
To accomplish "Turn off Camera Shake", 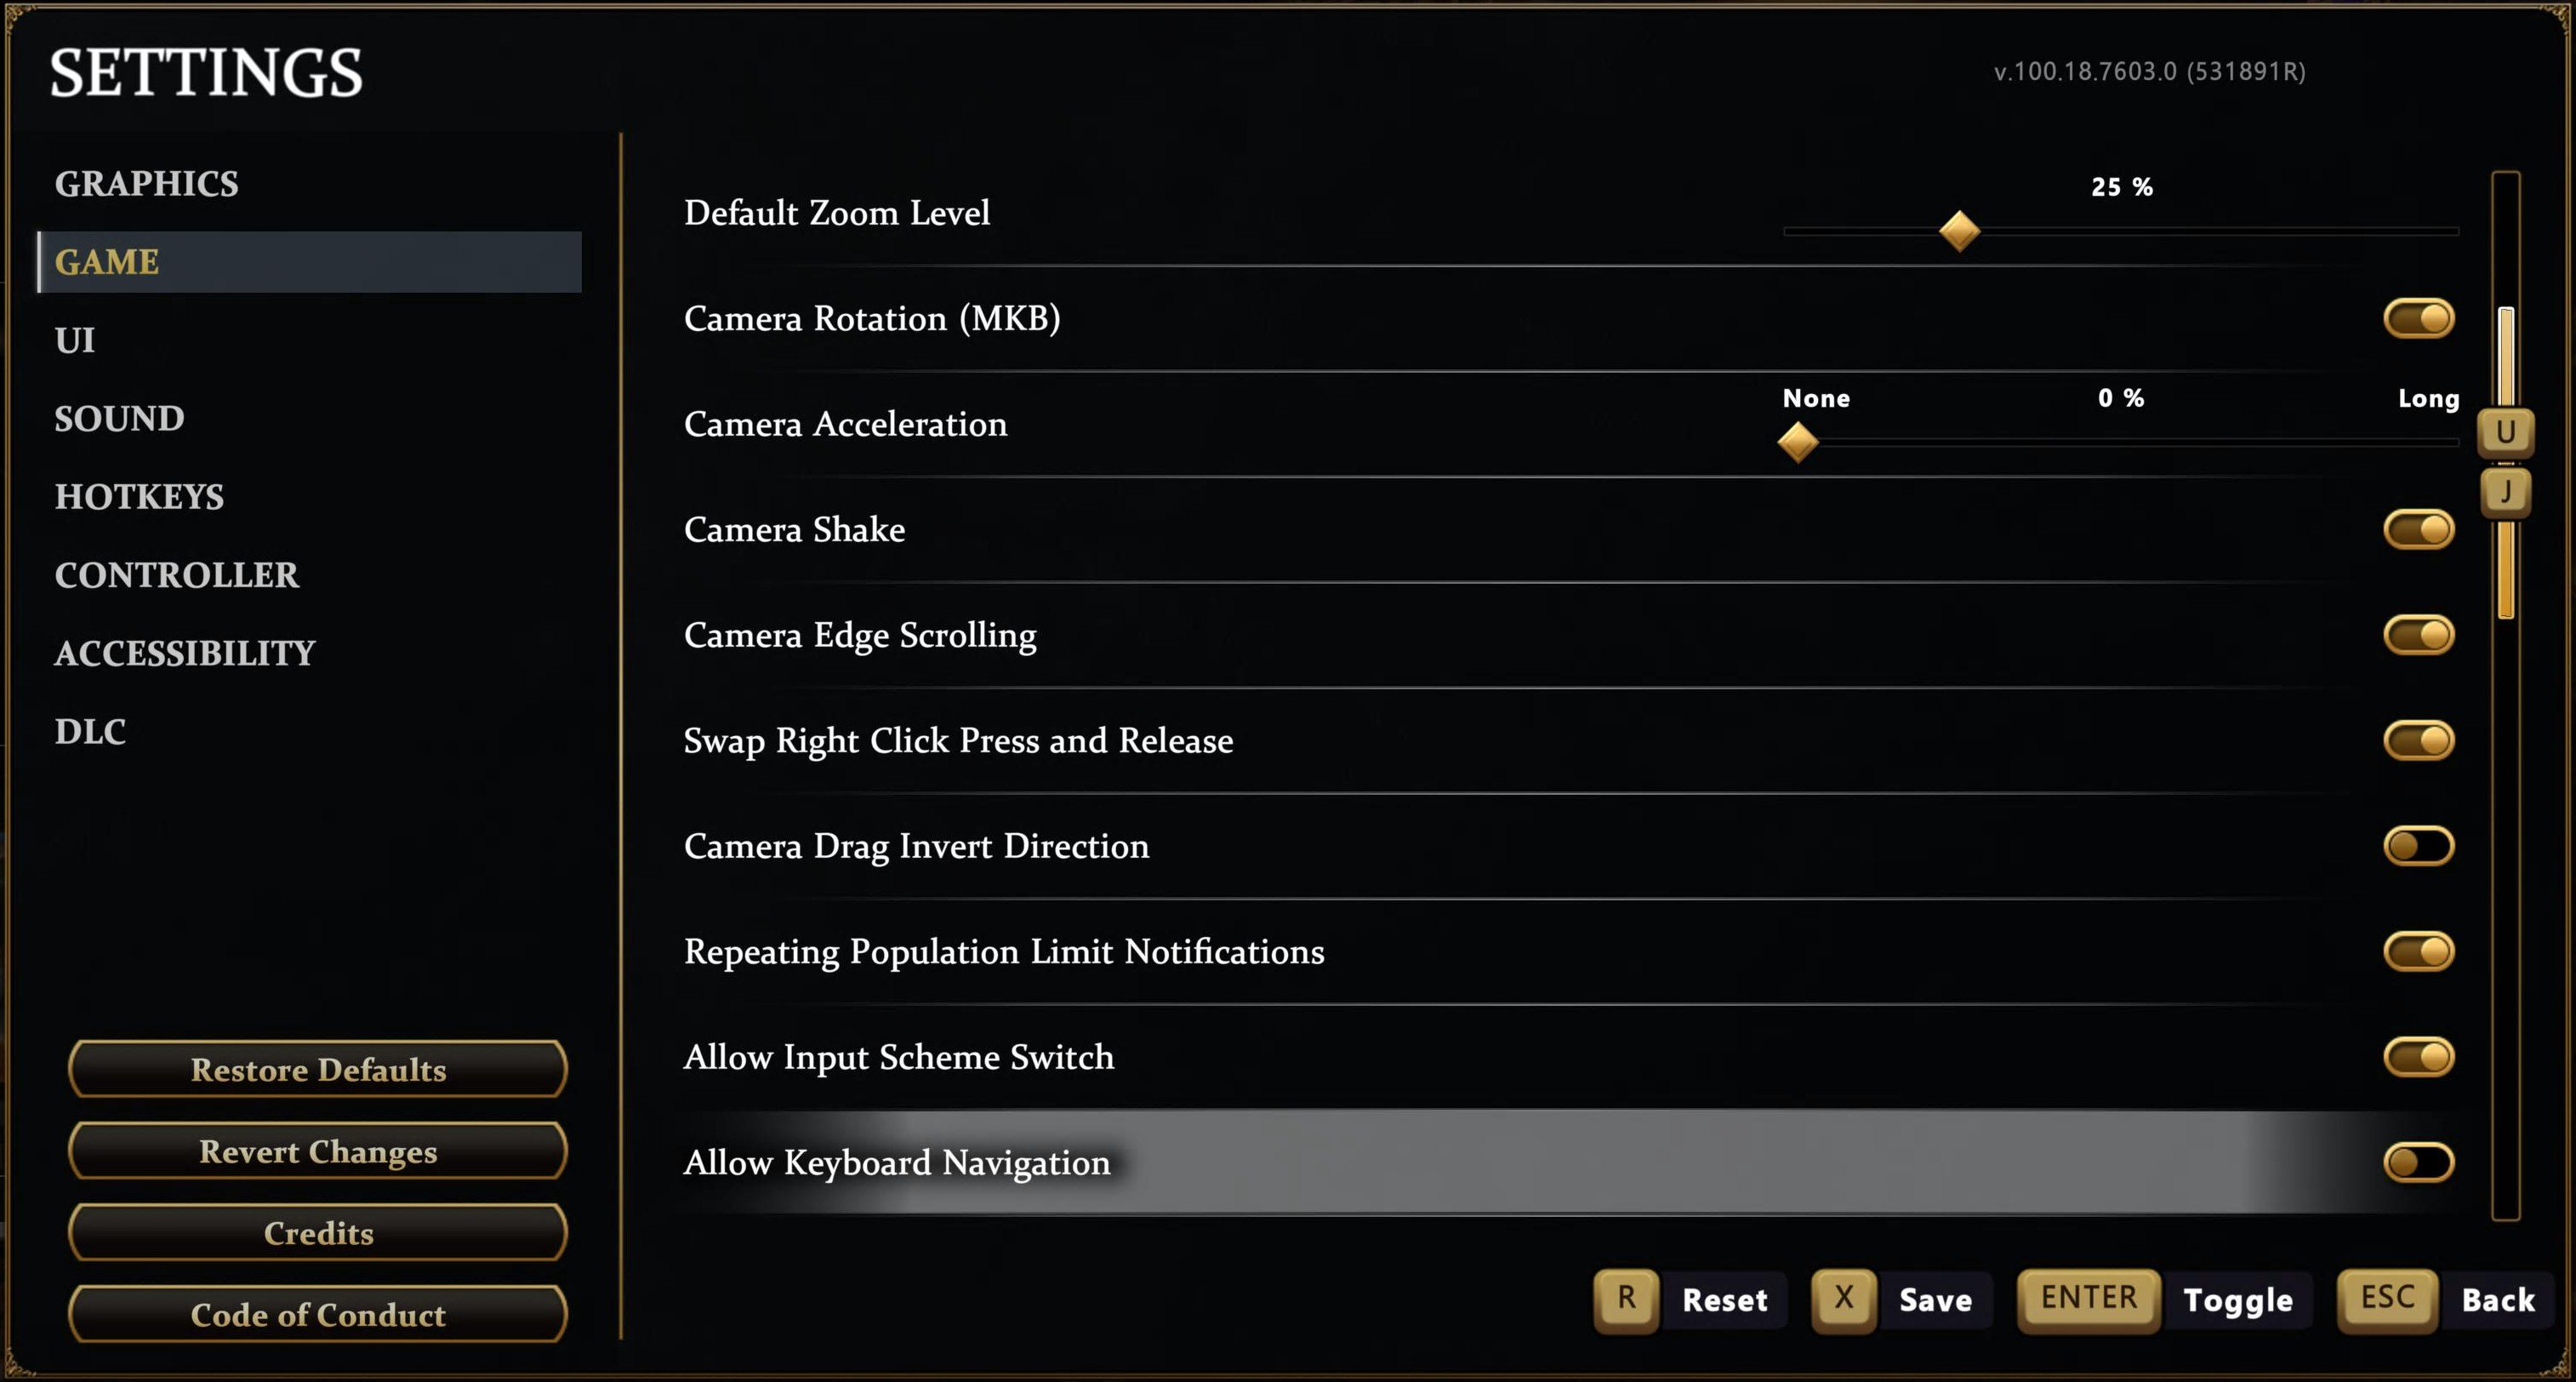I will point(2418,530).
